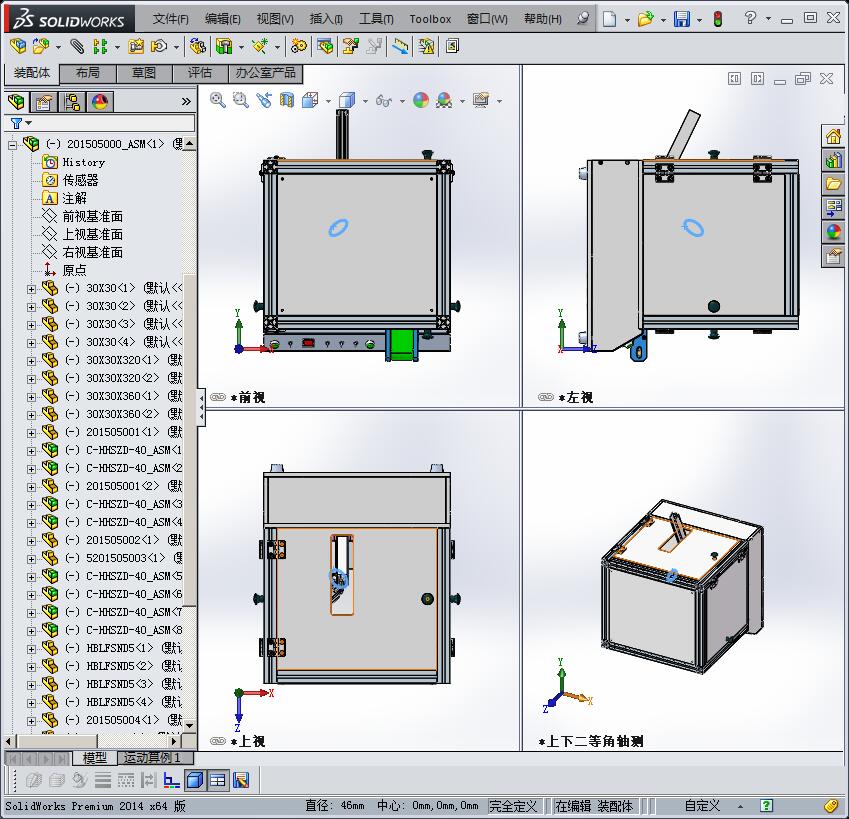
Task: Switch to the 办公室产品 tab
Action: (x=265, y=73)
